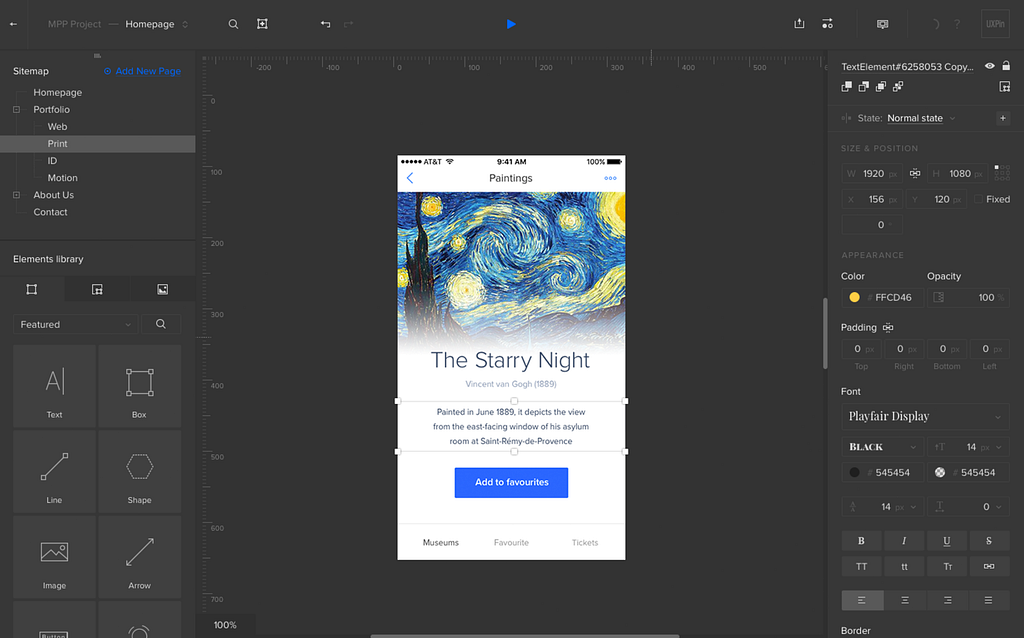The image size is (1024, 638).
Task: Add a new state with plus button
Action: click(x=1003, y=118)
